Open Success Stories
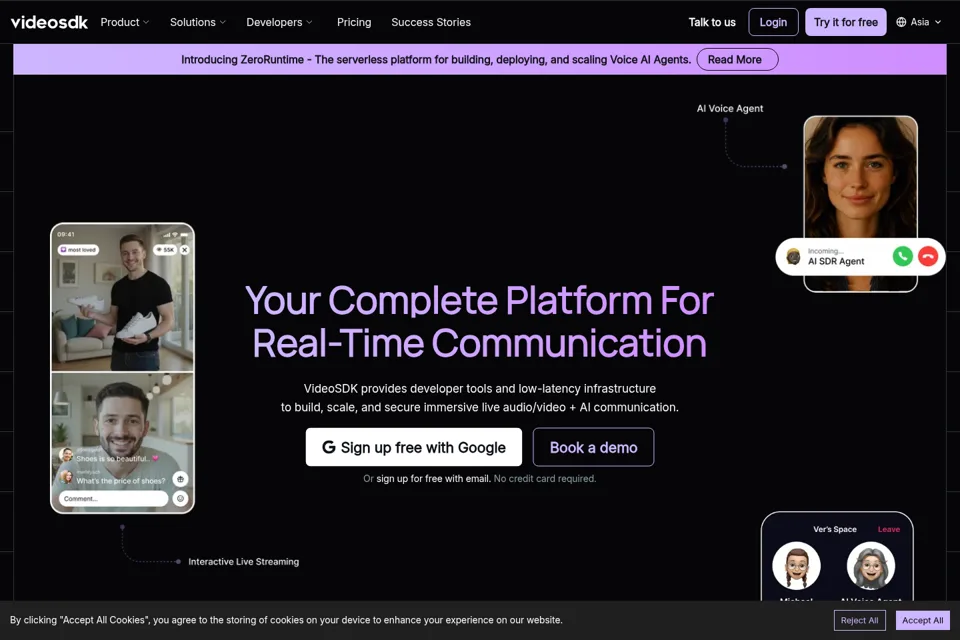This screenshot has width=960, height=640. (x=431, y=22)
